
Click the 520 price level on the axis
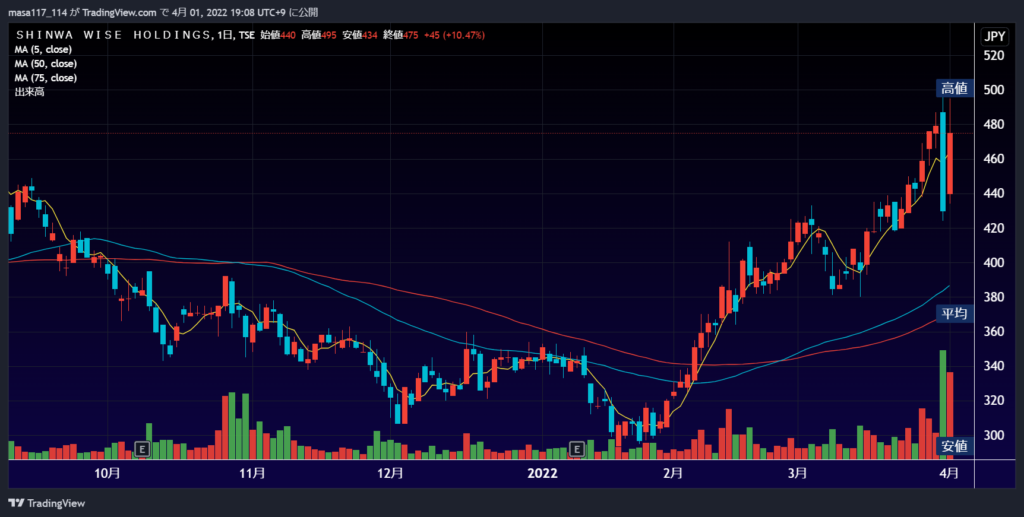pos(994,55)
